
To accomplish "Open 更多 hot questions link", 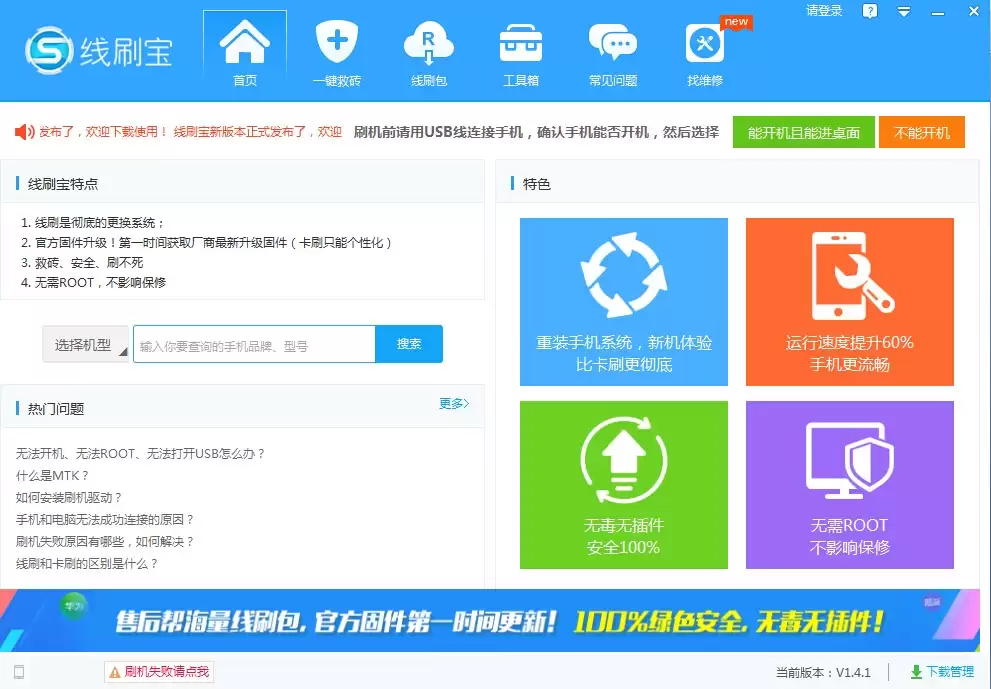I will (454, 403).
